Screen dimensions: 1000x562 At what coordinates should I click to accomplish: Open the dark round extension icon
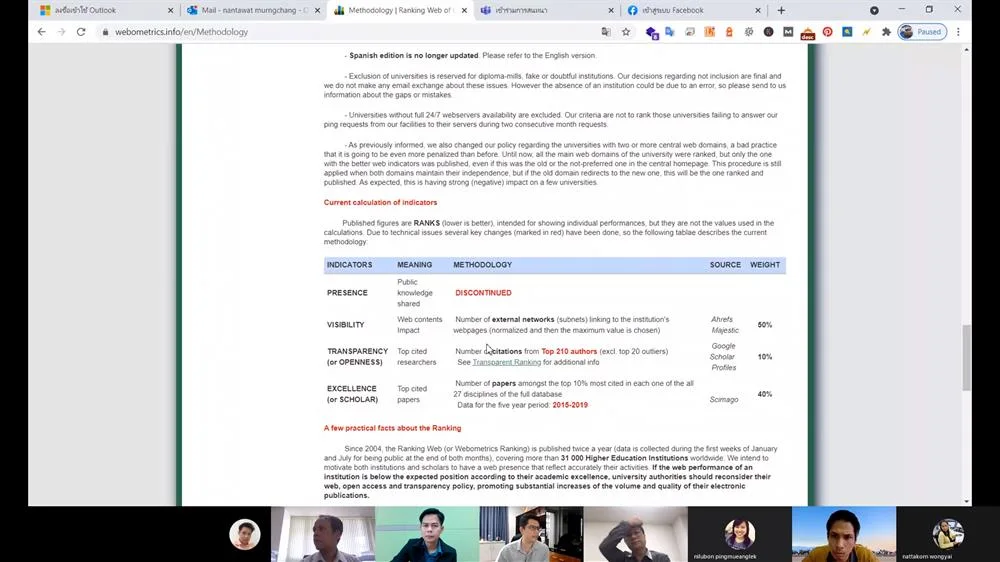click(768, 32)
